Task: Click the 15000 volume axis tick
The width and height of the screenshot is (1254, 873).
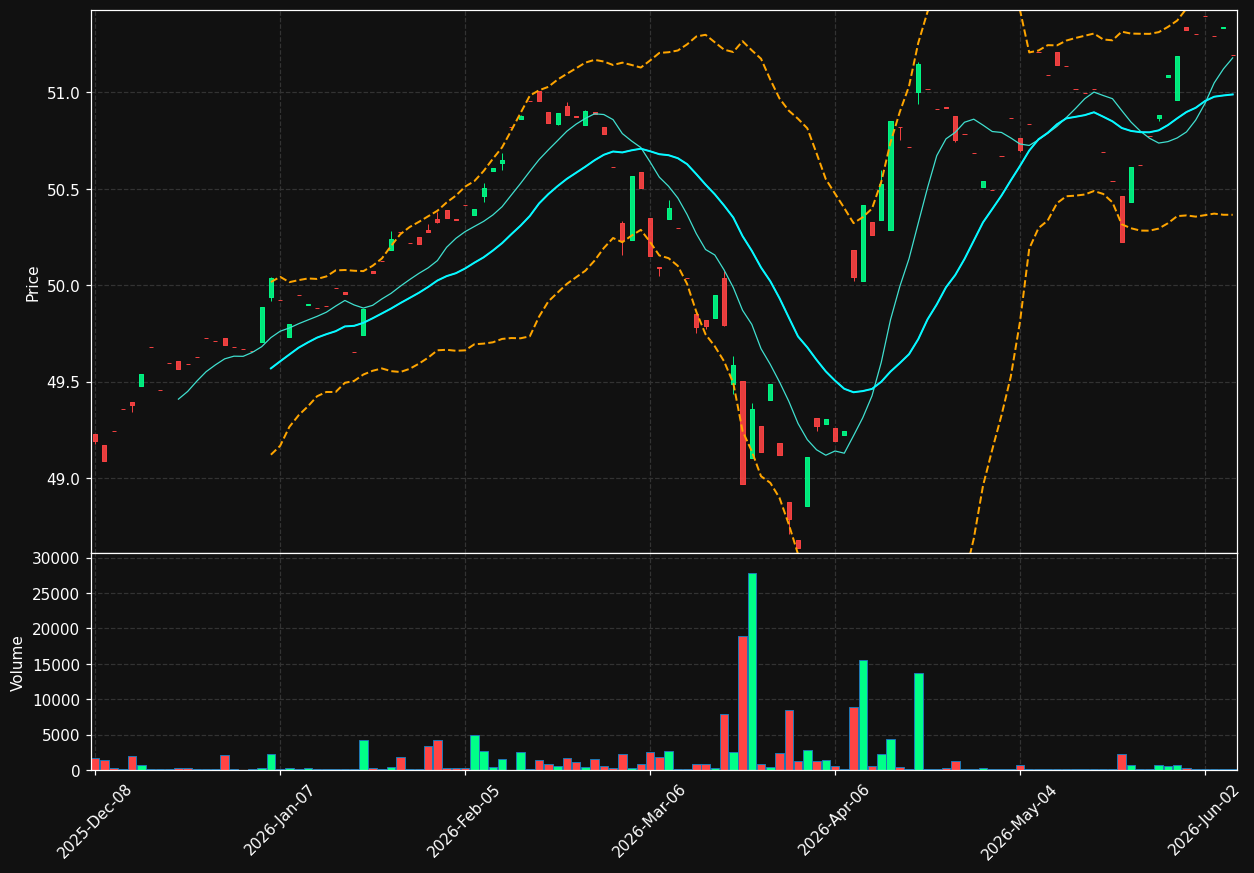Action: coord(58,665)
